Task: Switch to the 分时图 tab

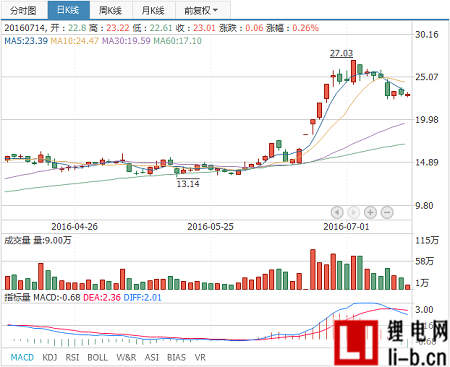Action: point(24,10)
